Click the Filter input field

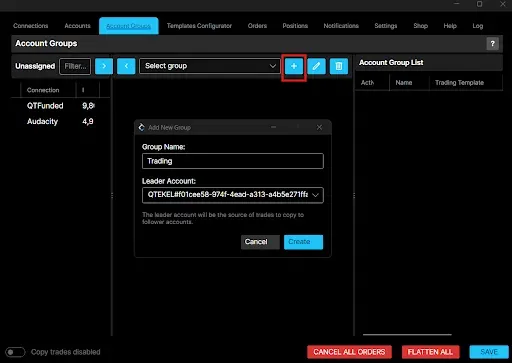coord(75,66)
